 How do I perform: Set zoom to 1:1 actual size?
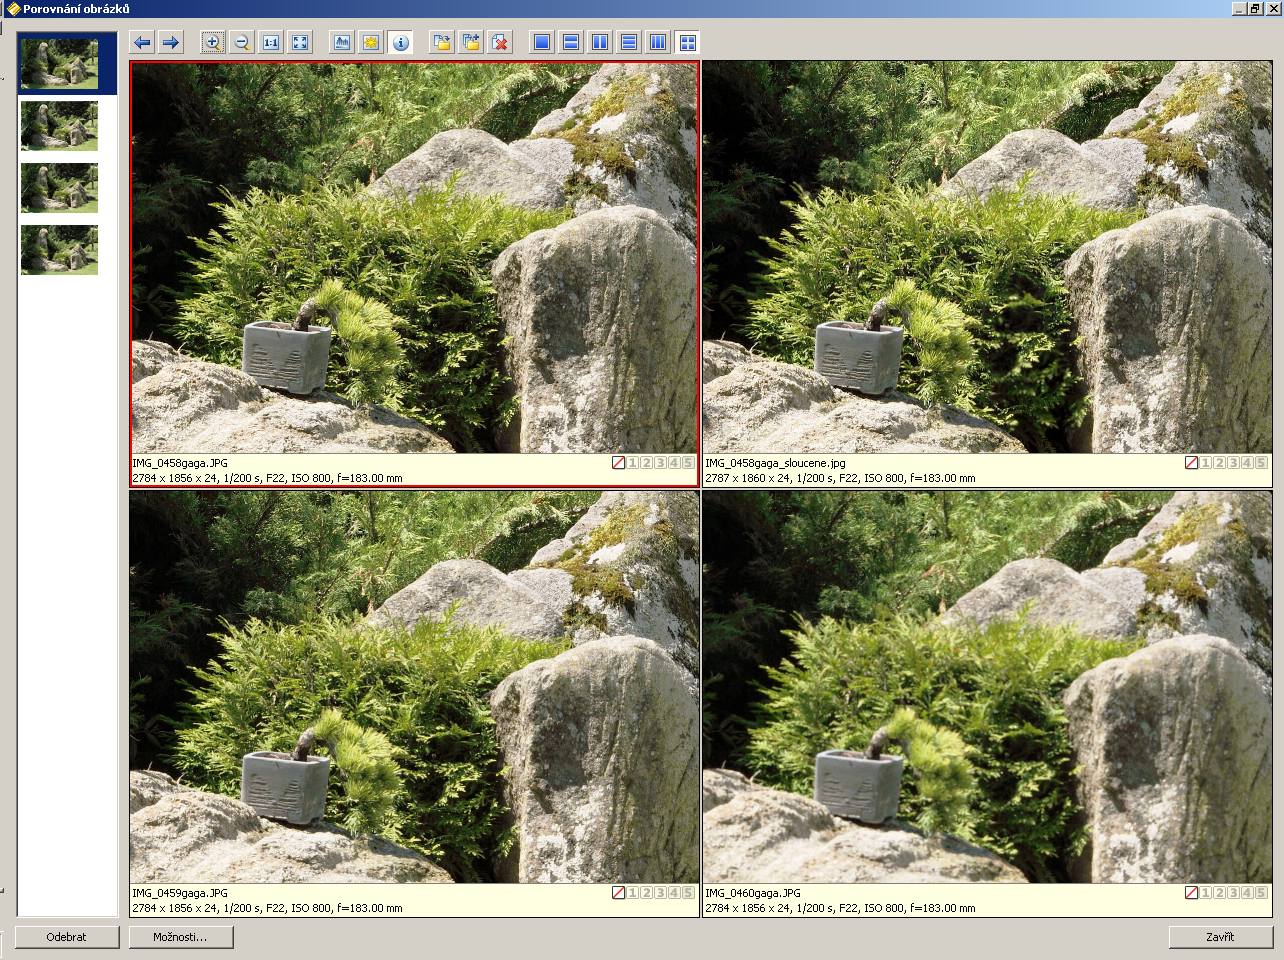click(271, 42)
